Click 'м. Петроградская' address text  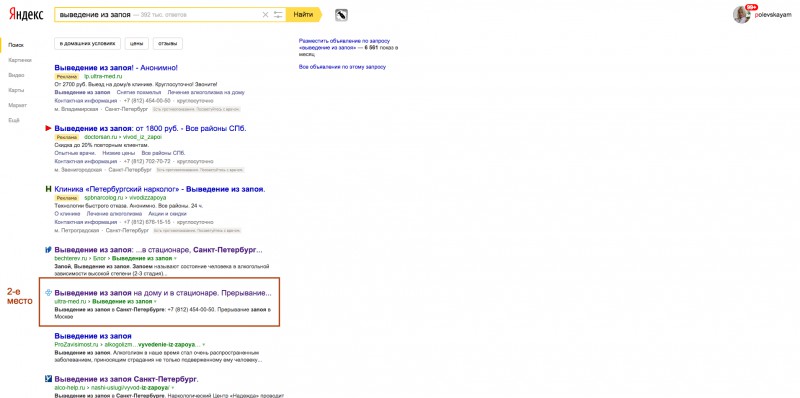[x=77, y=230]
